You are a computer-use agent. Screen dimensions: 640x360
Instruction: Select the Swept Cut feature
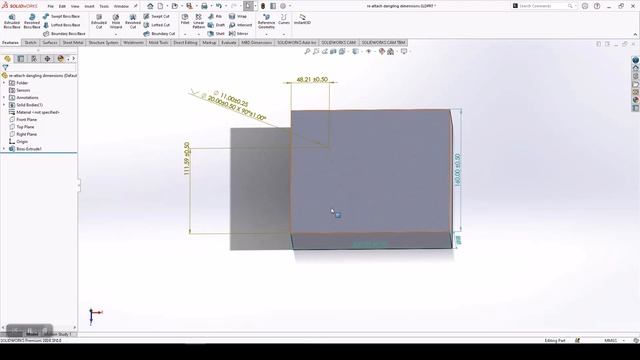click(156, 16)
